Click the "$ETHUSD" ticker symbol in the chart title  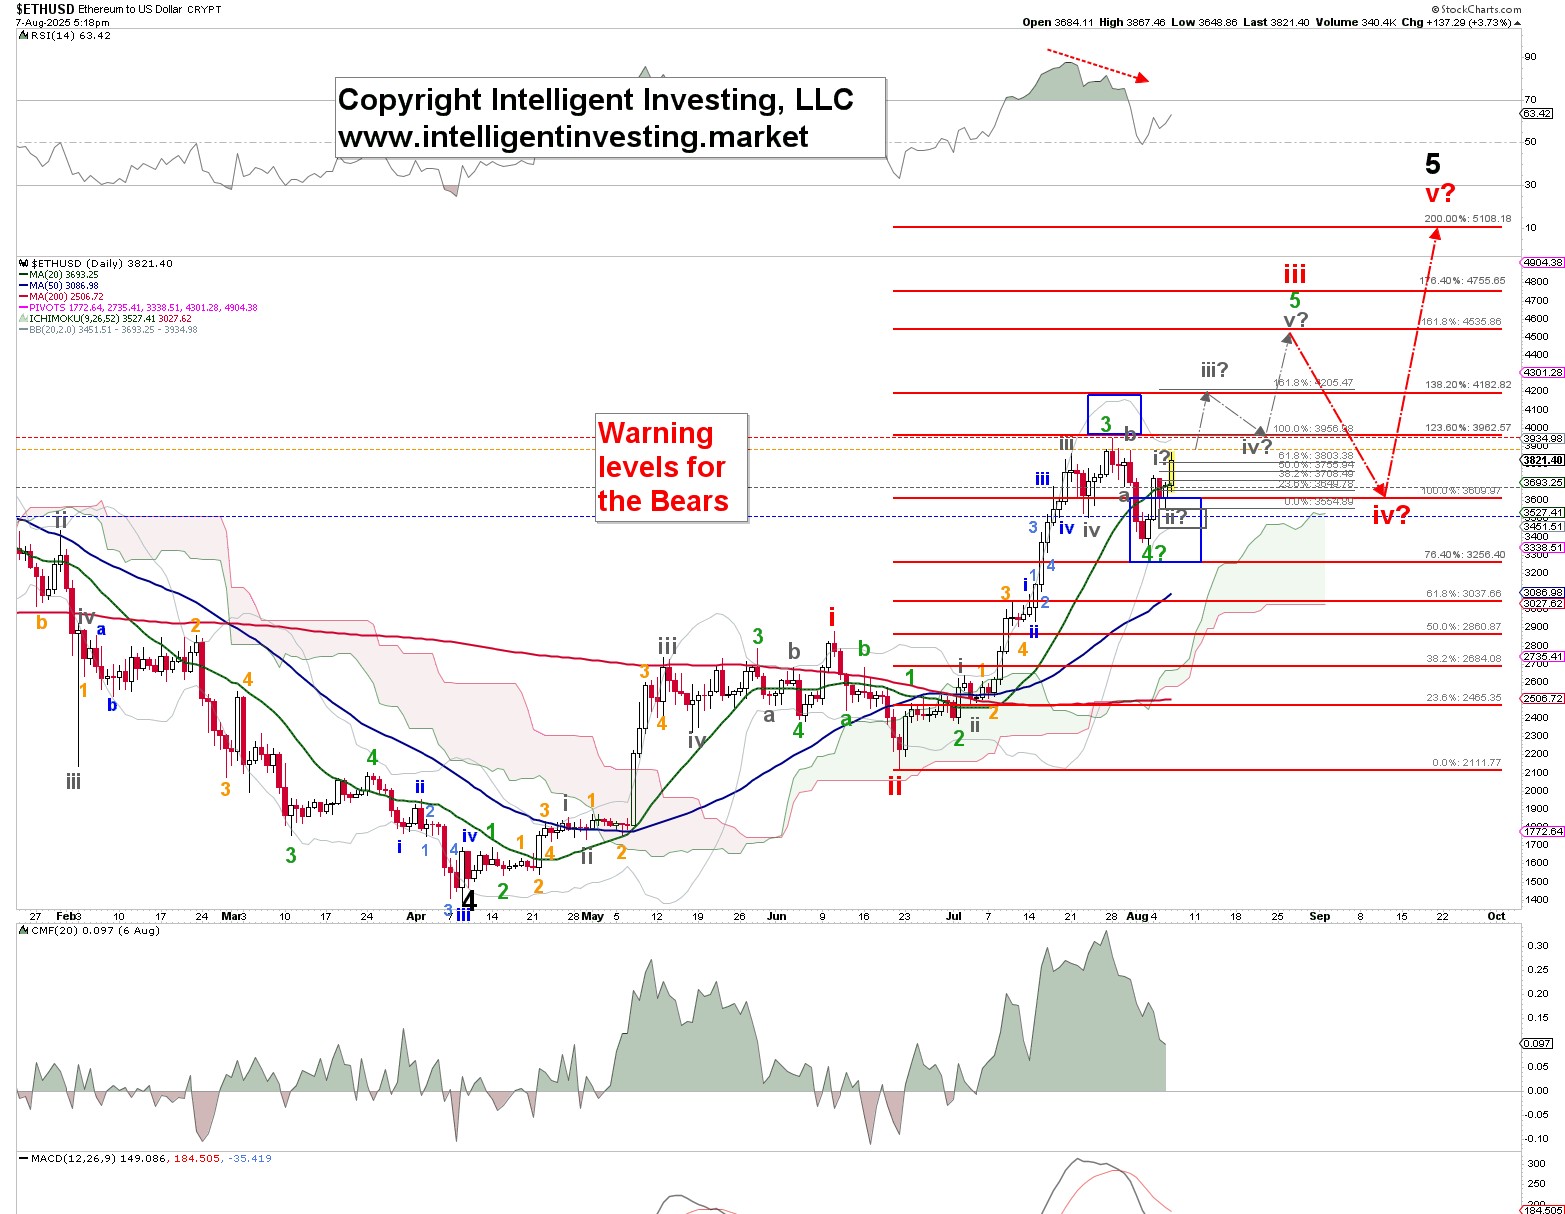pyautogui.click(x=43, y=9)
